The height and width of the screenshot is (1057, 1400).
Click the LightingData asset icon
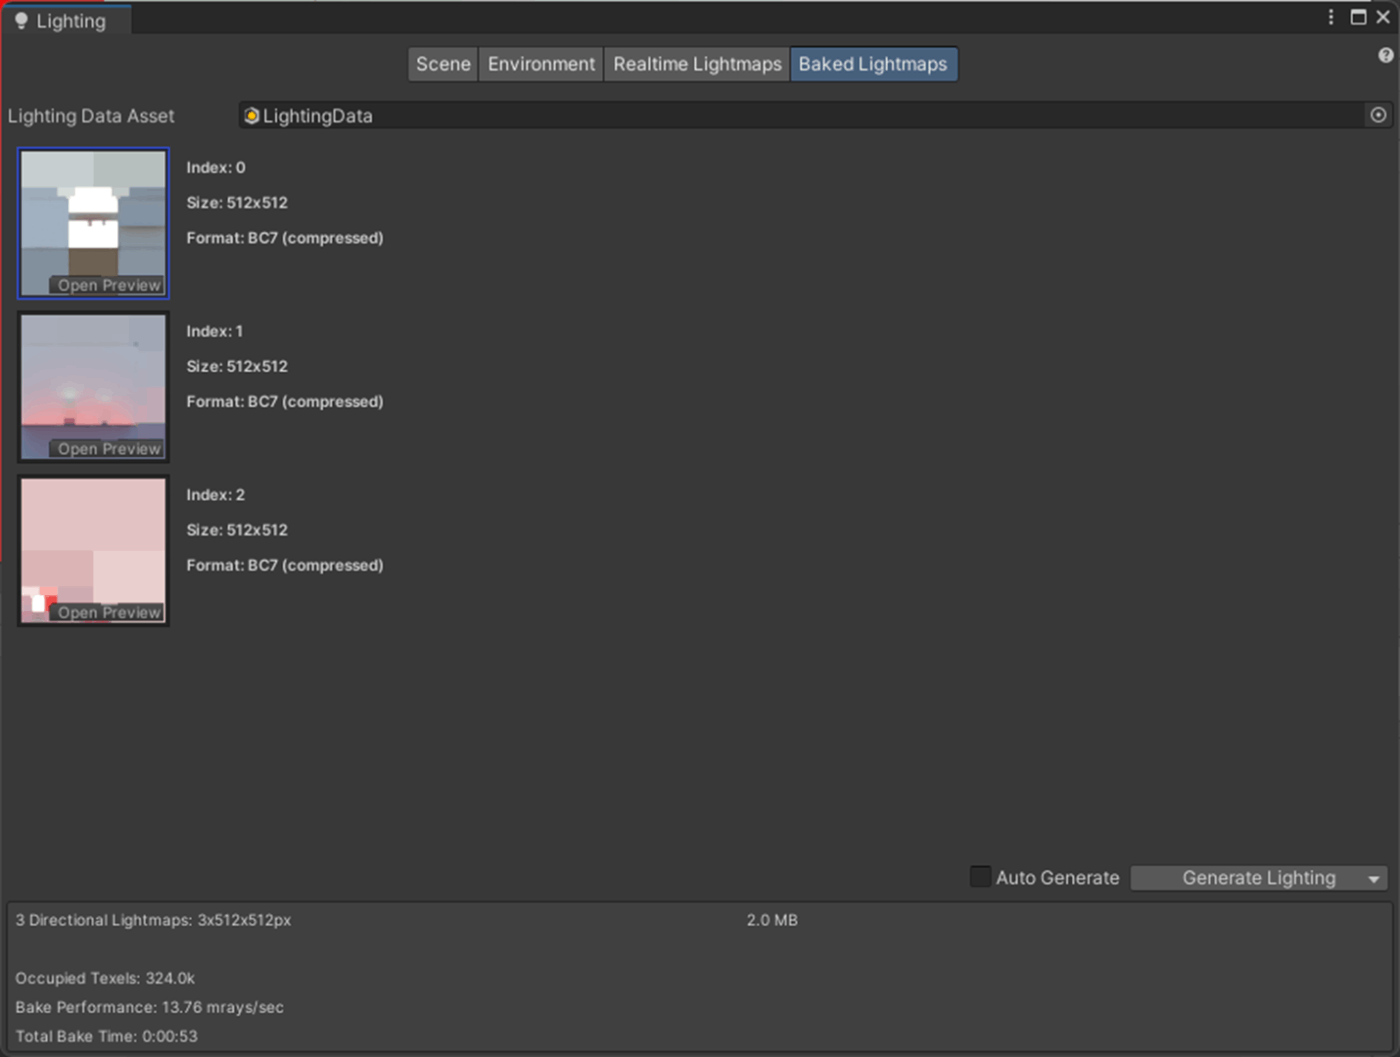pyautogui.click(x=252, y=116)
